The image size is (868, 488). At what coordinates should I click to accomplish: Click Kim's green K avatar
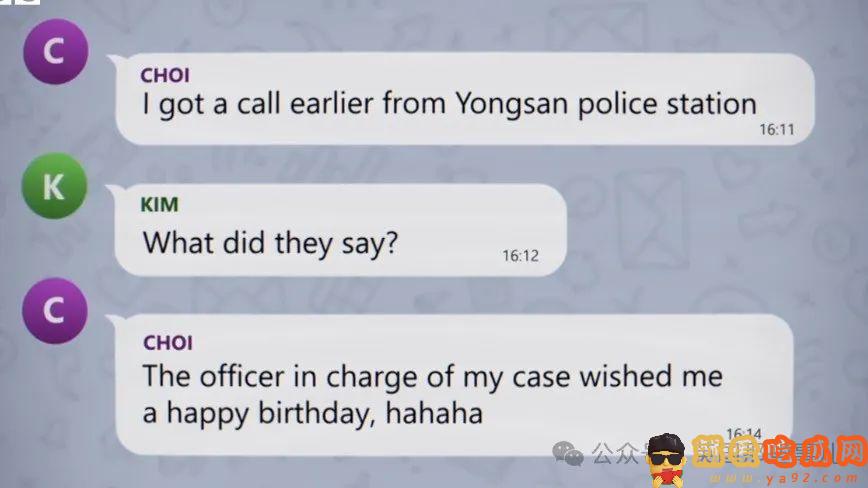tap(54, 186)
